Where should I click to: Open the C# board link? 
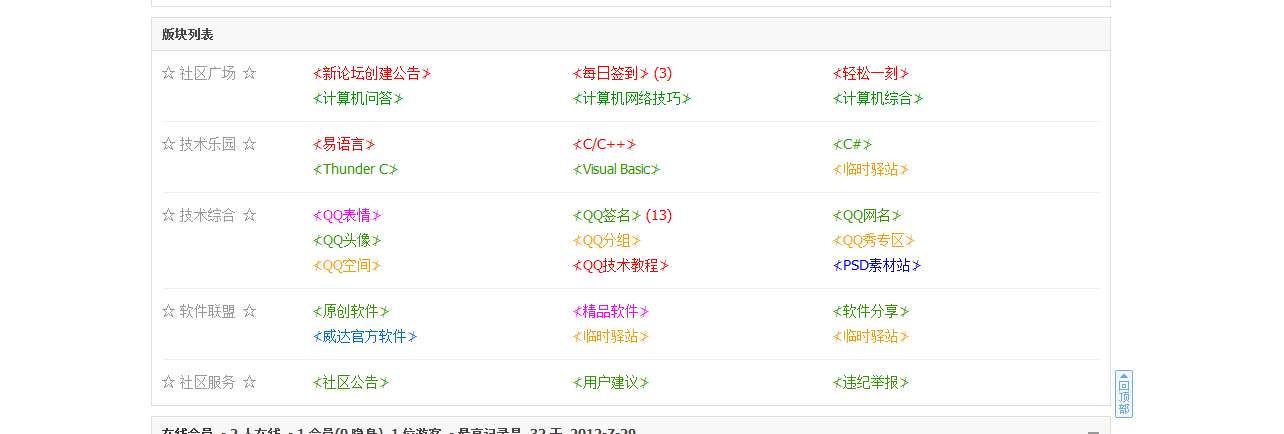coord(853,144)
